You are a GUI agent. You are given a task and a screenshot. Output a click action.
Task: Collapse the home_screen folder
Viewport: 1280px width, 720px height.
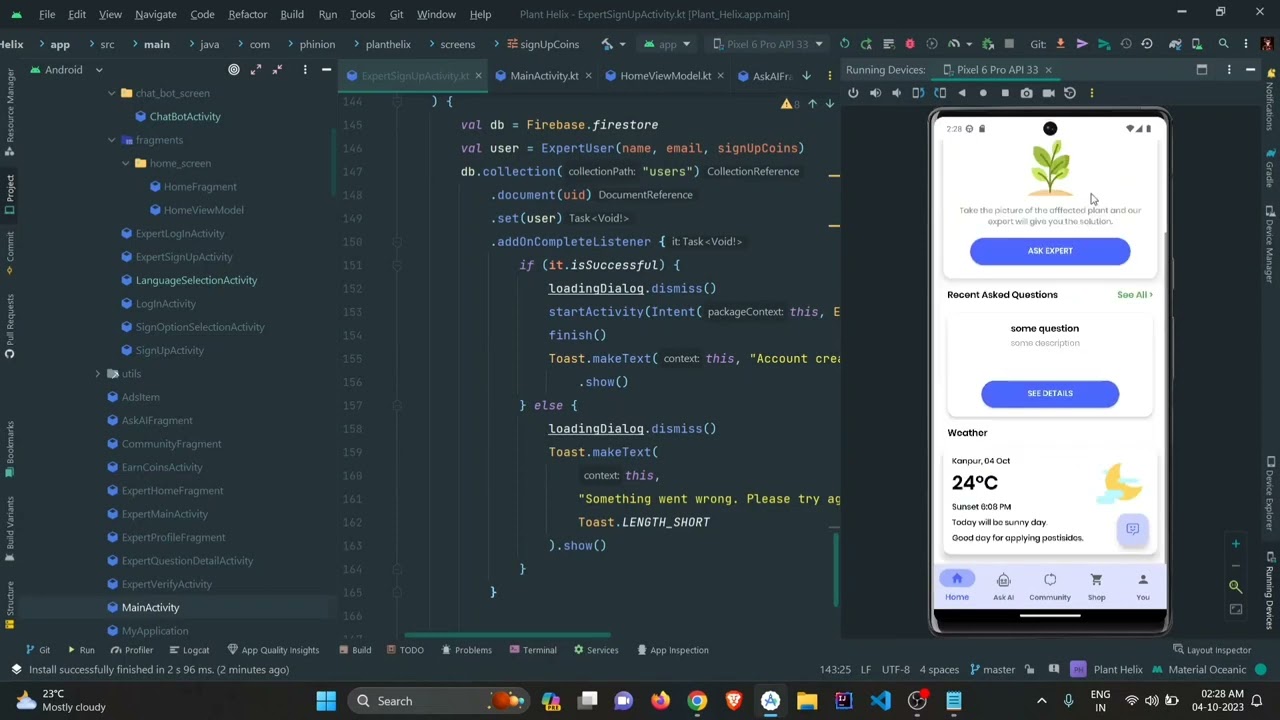coord(126,163)
